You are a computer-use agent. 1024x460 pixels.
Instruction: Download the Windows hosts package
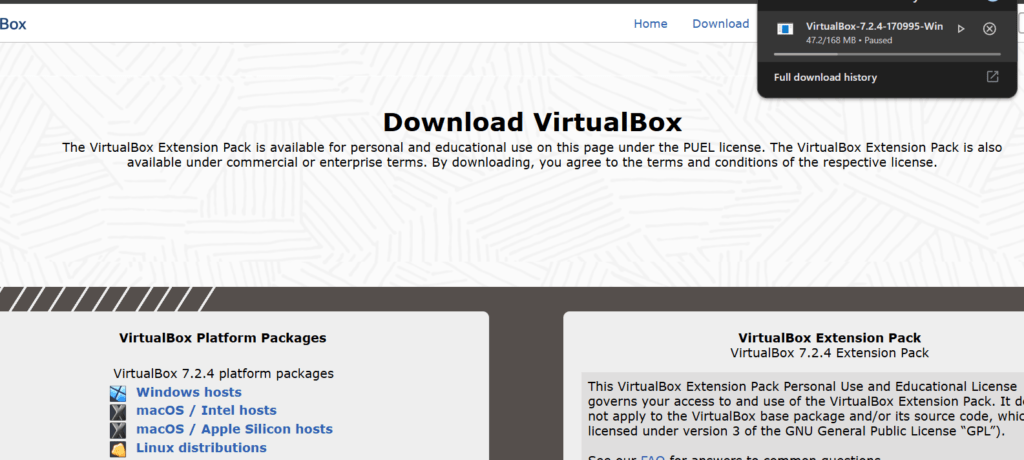pos(188,393)
